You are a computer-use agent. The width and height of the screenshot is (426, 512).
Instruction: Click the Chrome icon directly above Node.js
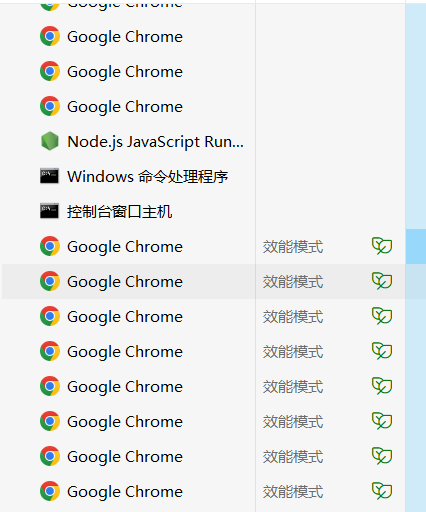pos(50,106)
